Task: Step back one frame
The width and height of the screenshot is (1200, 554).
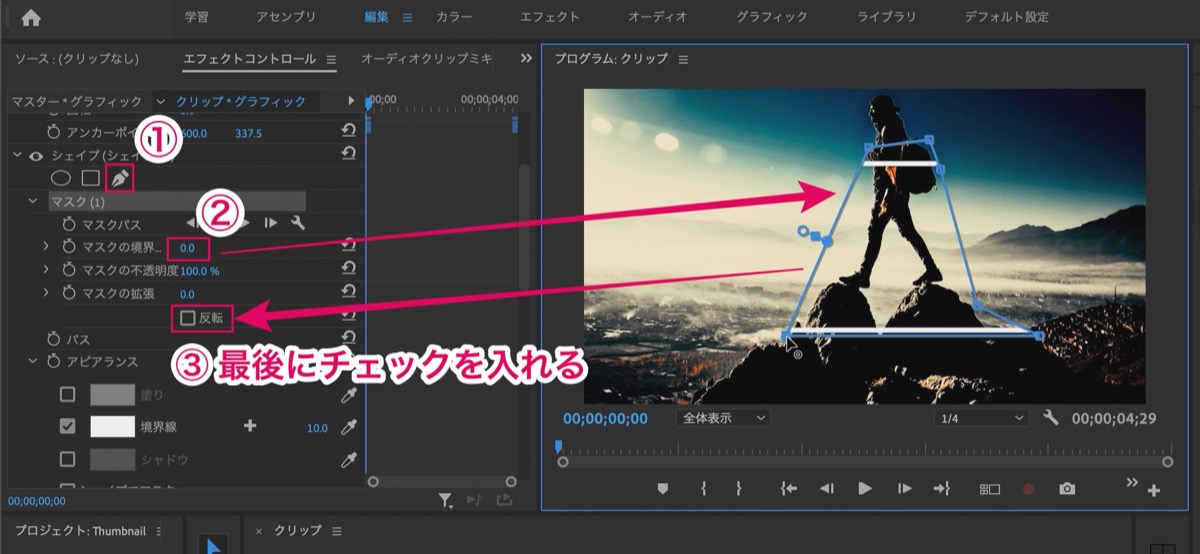Action: coord(827,488)
